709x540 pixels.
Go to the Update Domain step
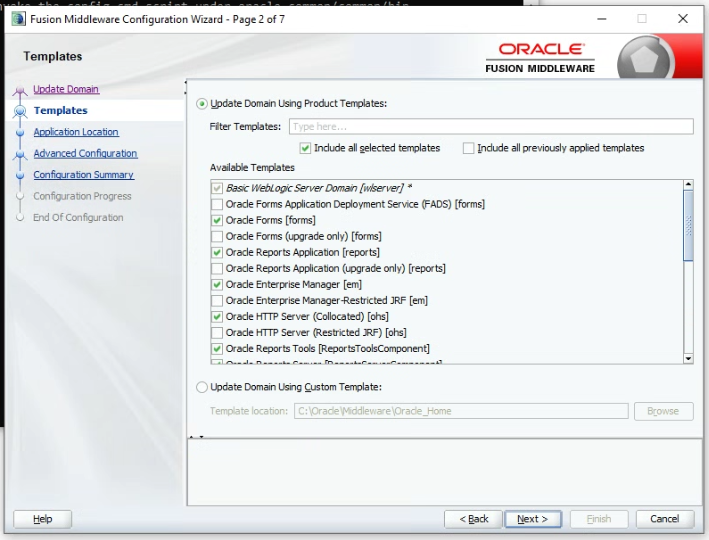(66, 89)
